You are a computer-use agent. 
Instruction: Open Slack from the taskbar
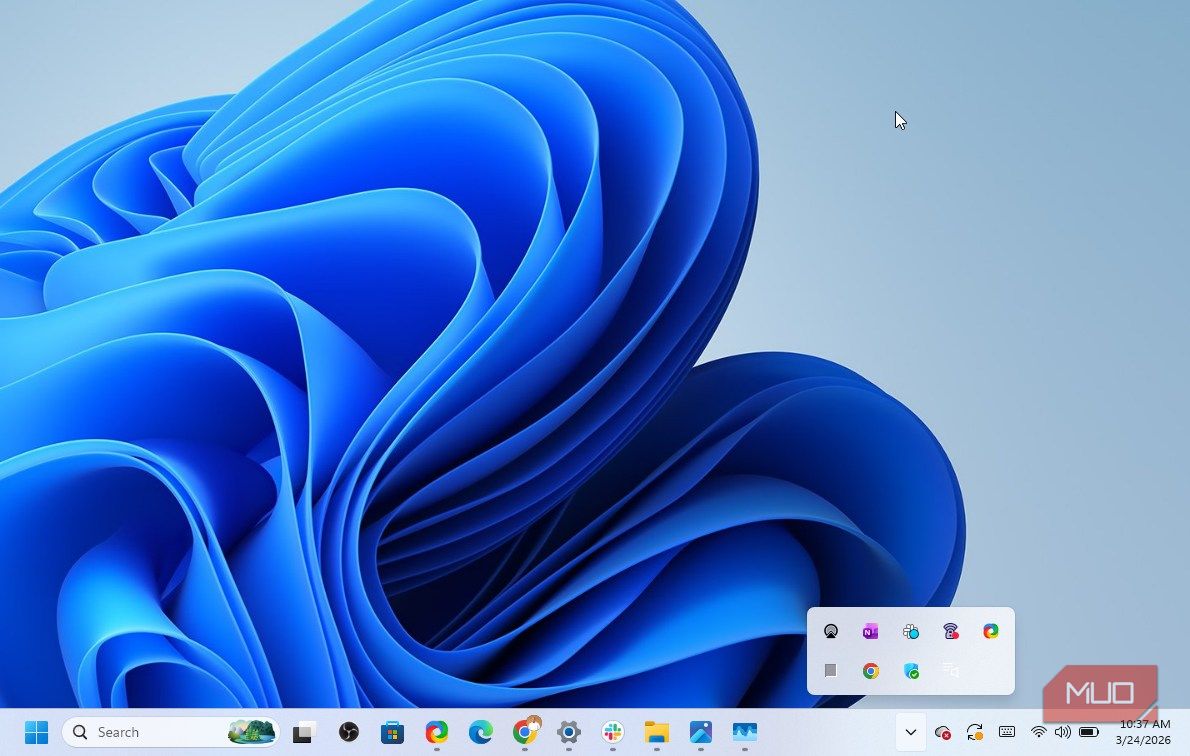click(612, 732)
